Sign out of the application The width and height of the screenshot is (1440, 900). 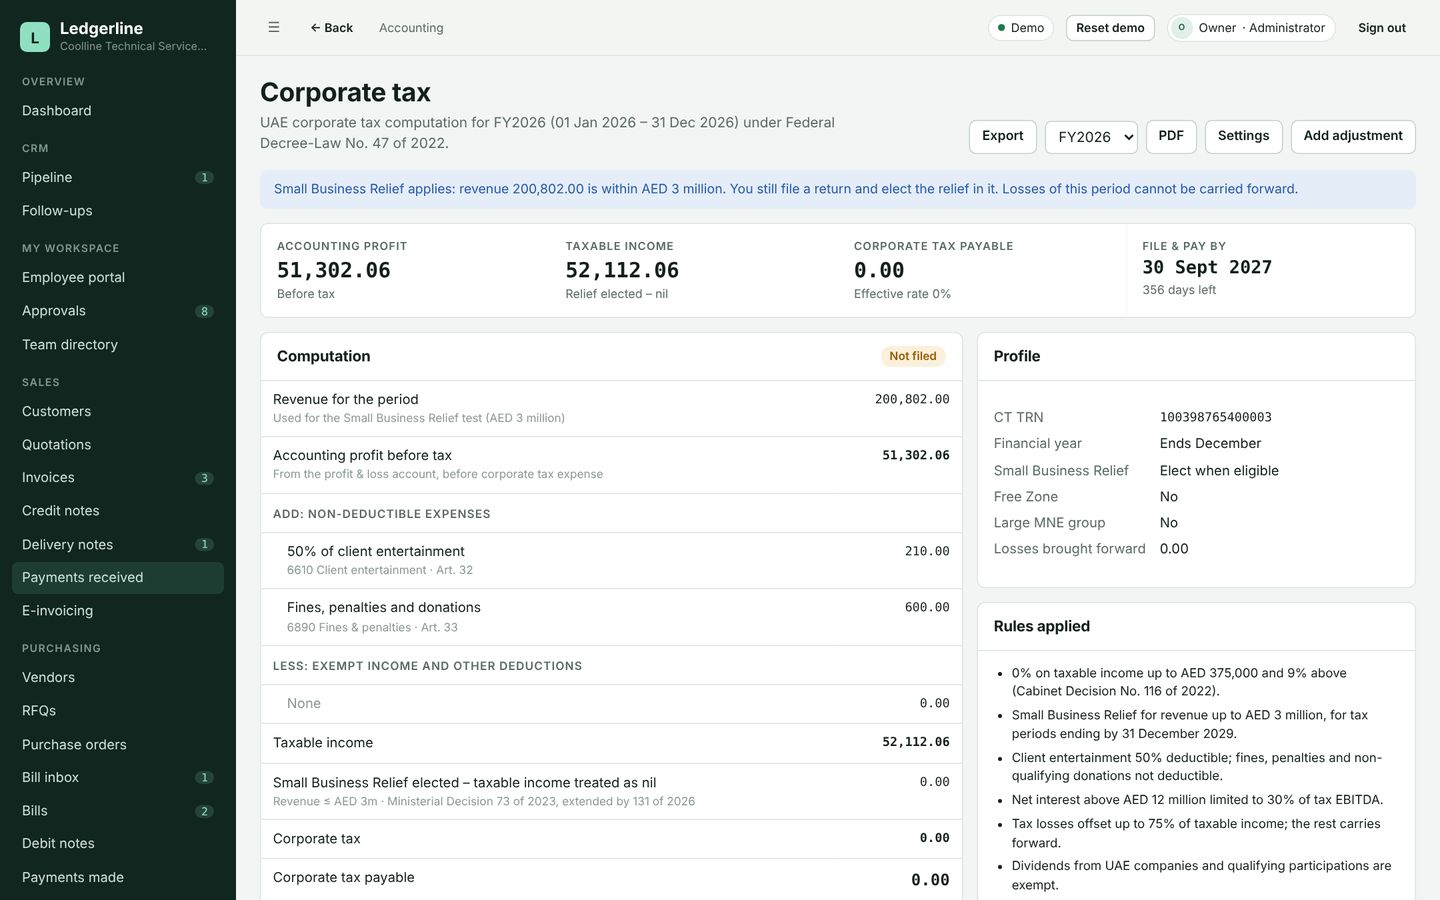click(1382, 28)
